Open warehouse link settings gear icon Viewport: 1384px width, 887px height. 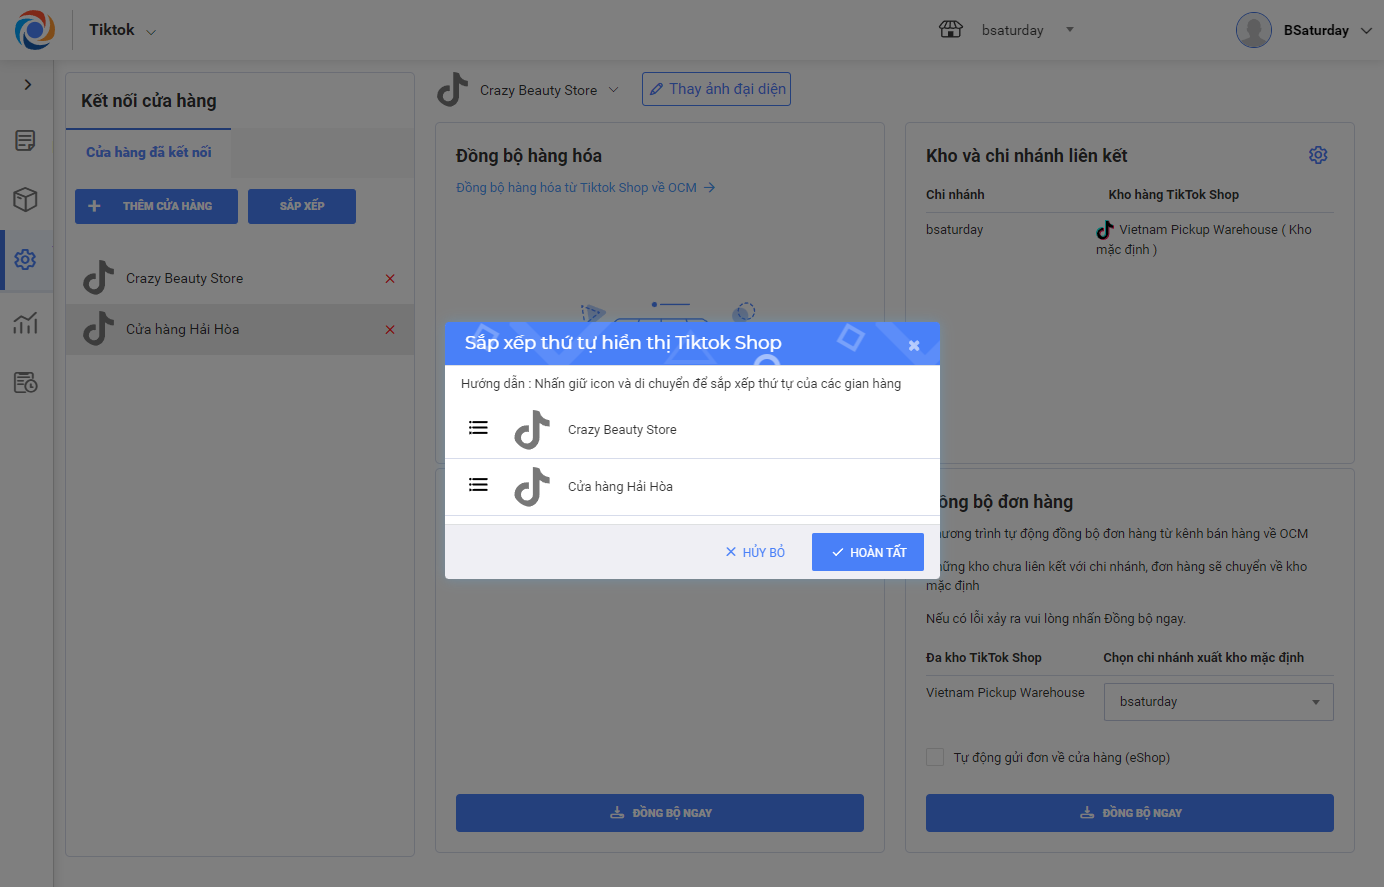point(1318,155)
